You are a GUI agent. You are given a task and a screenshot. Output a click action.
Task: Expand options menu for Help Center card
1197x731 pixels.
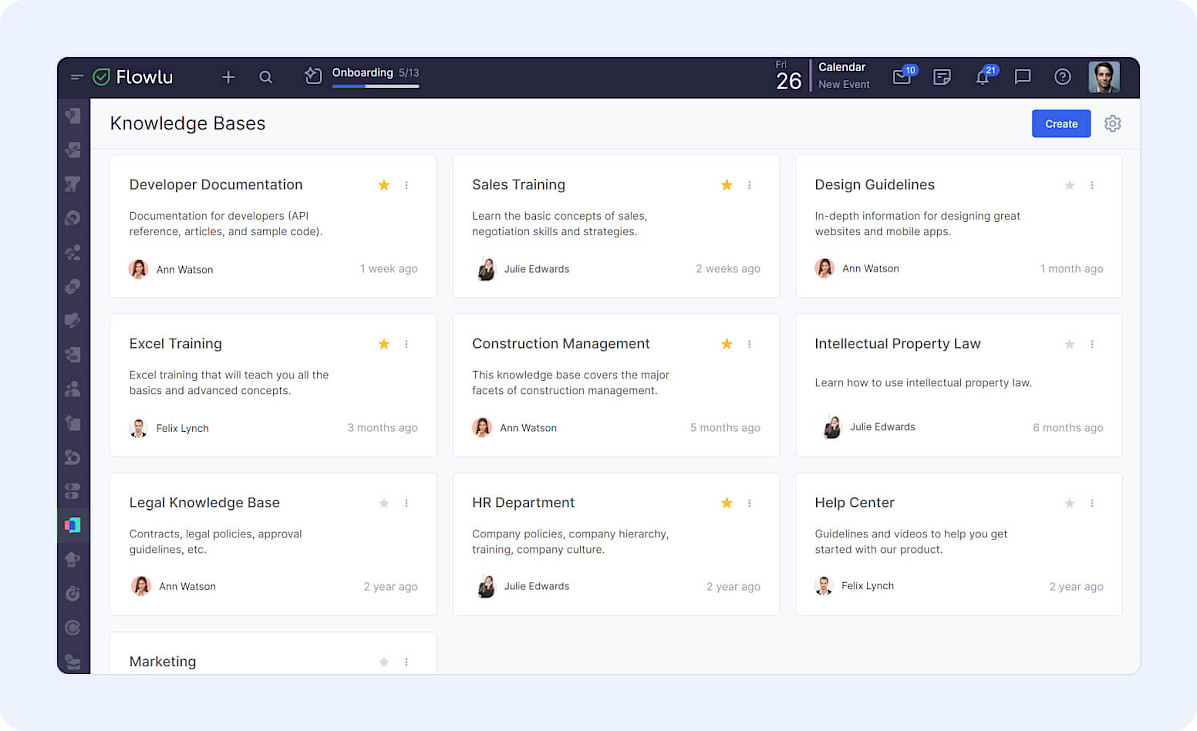click(1092, 503)
